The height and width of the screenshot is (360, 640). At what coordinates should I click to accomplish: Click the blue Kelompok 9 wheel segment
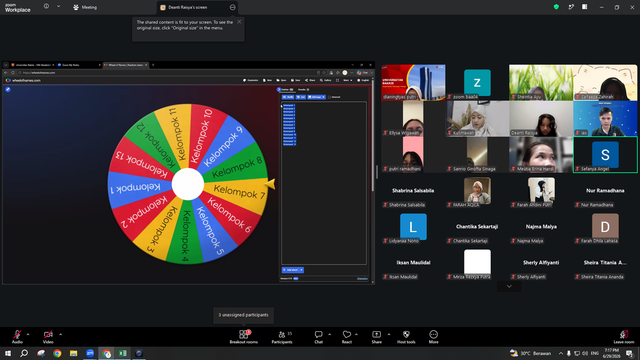coord(225,145)
